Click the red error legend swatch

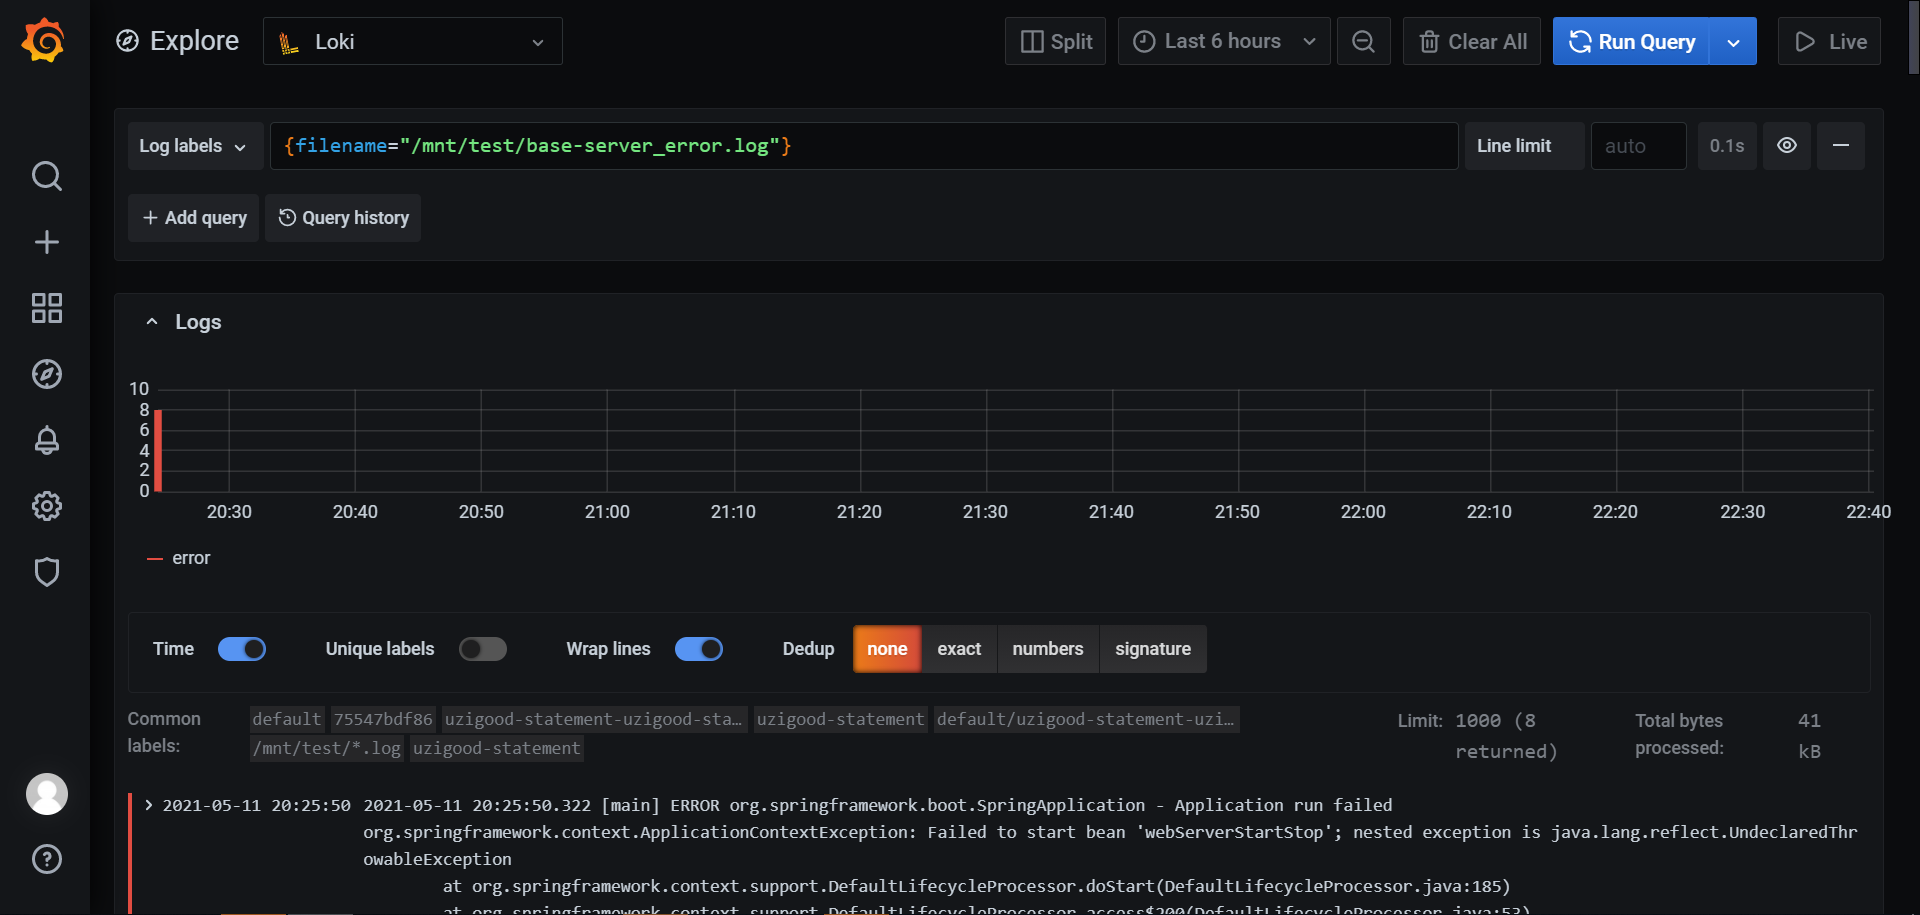(x=155, y=559)
